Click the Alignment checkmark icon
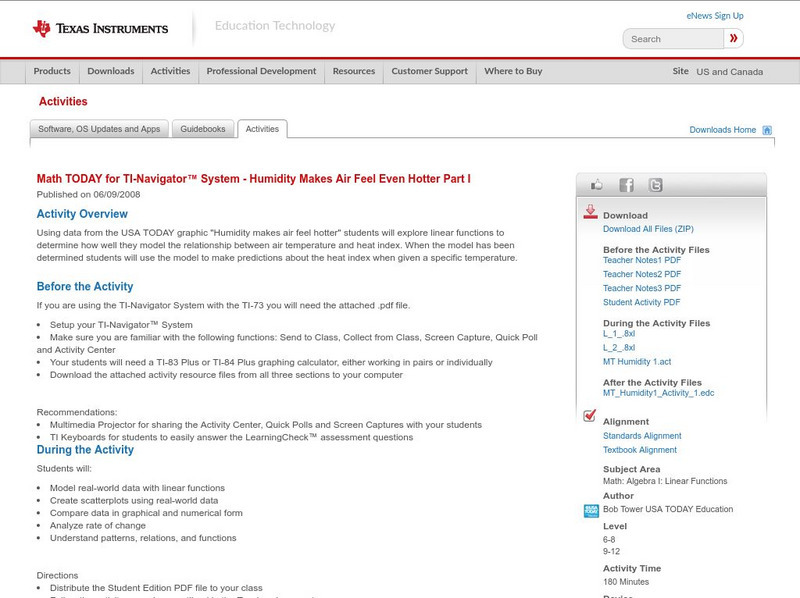Image resolution: width=800 pixels, height=598 pixels. (x=590, y=415)
